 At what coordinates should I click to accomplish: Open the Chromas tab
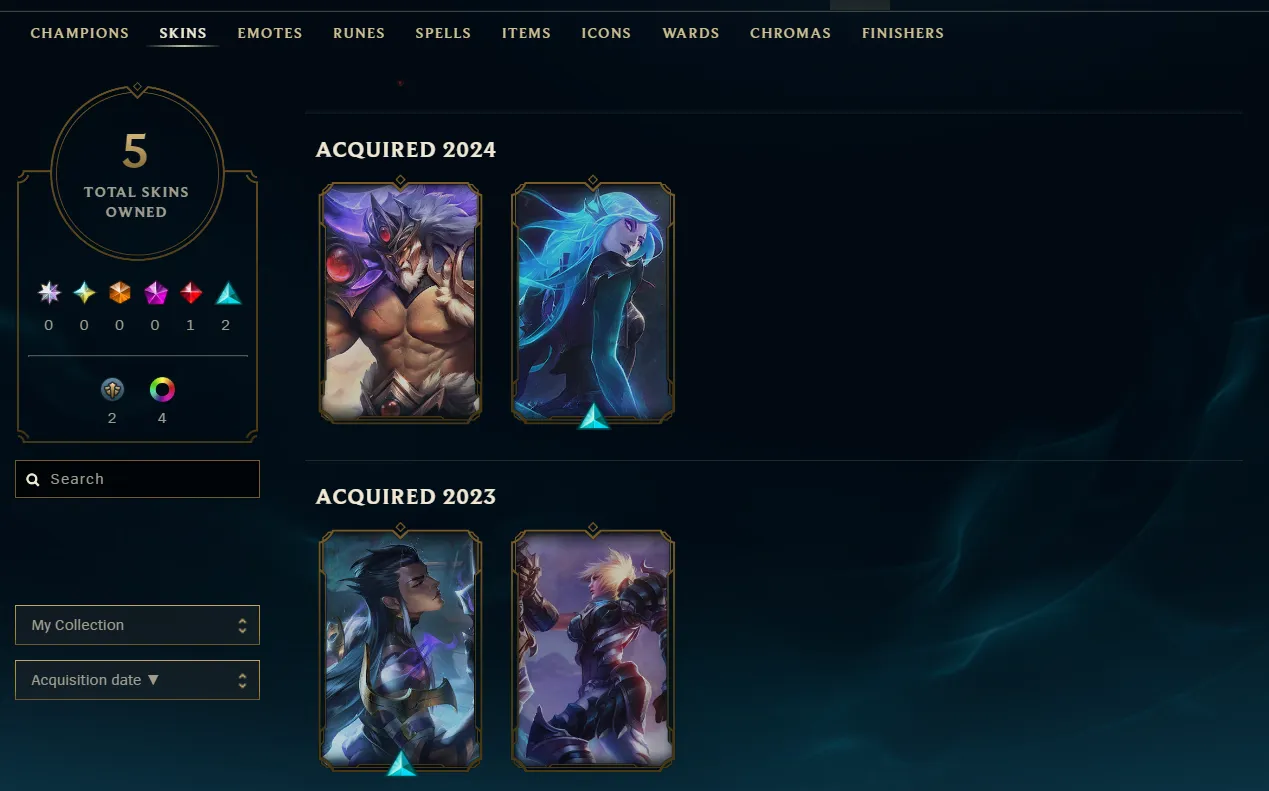[x=790, y=33]
